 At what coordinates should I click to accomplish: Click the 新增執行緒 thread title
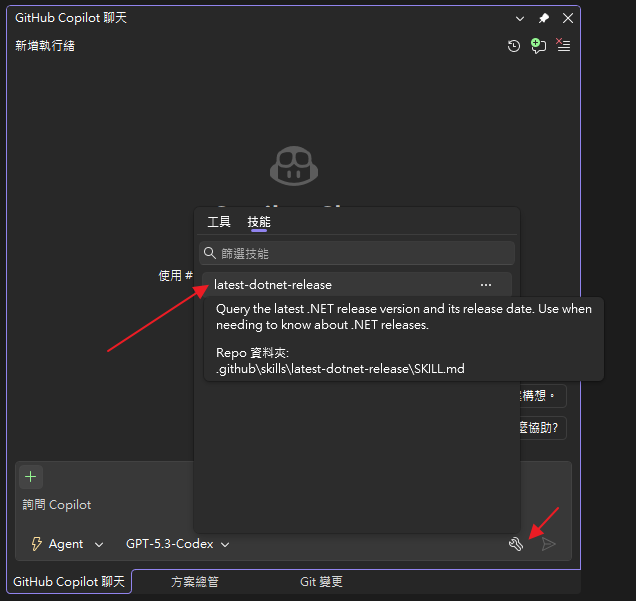point(45,46)
